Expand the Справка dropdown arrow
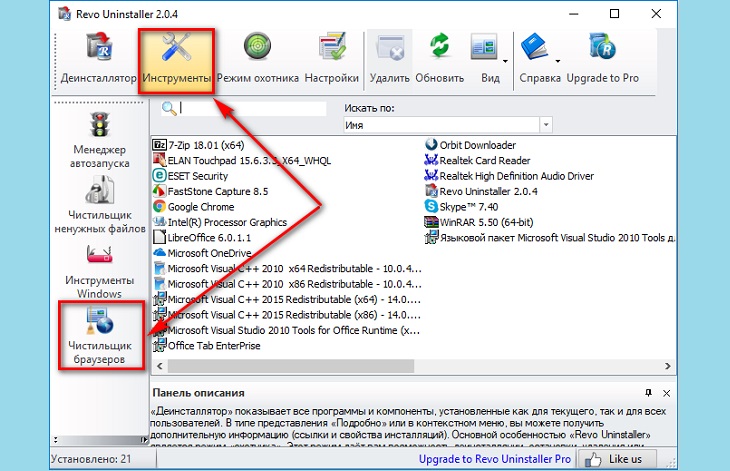The height and width of the screenshot is (471, 730). 557,61
